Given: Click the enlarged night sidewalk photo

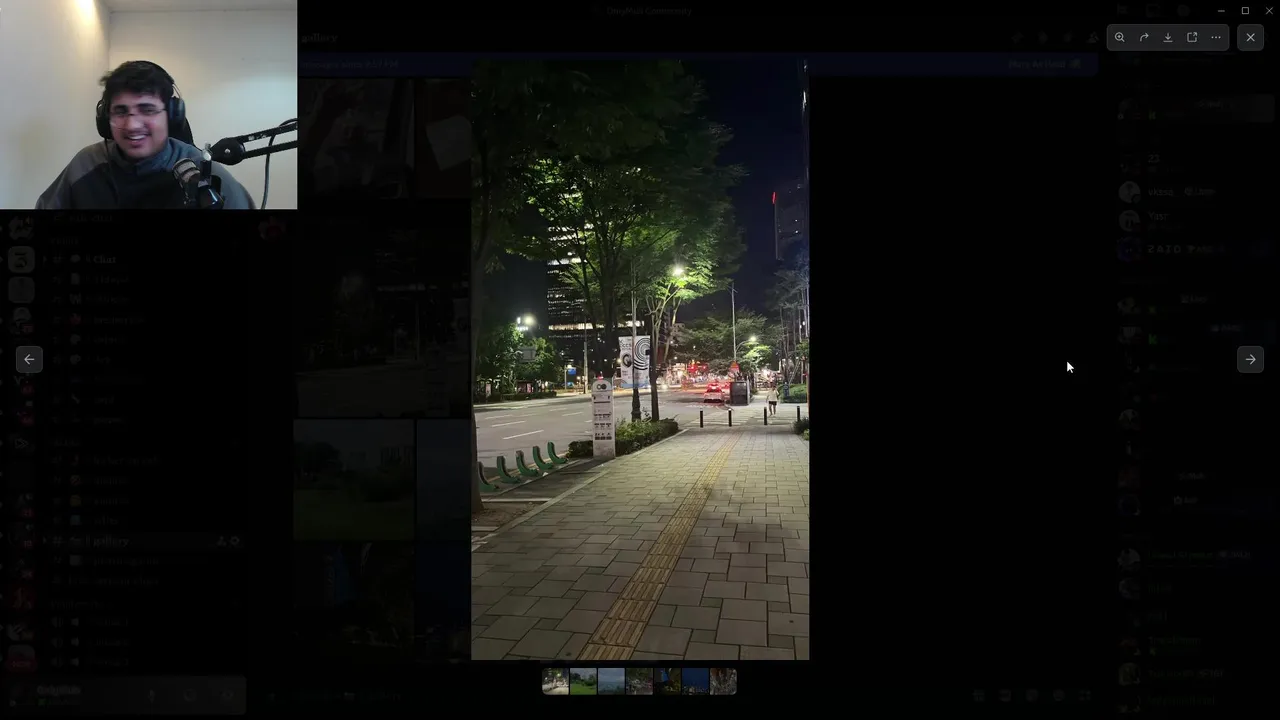Looking at the screenshot, I should [640, 360].
